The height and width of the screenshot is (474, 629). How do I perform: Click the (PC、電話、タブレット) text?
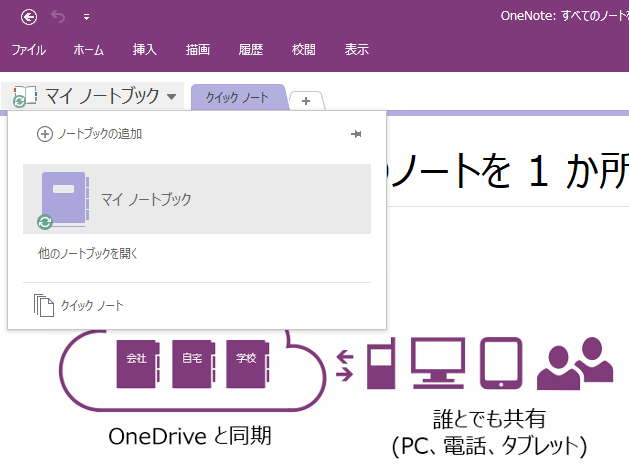coord(489,446)
